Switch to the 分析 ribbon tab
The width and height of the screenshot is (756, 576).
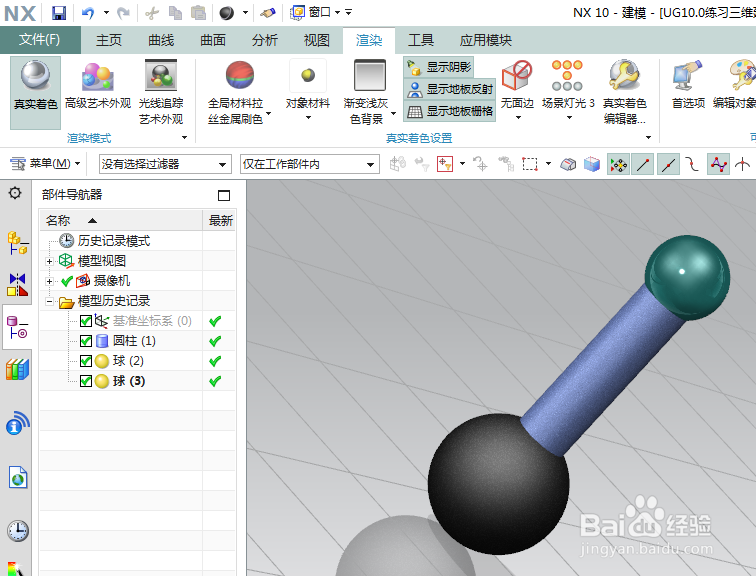point(265,40)
